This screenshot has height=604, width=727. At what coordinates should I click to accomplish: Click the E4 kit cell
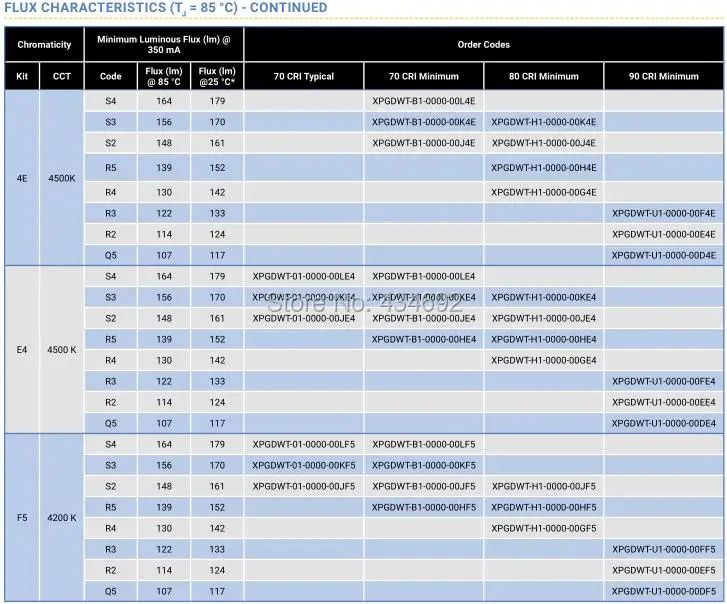[x=22, y=350]
